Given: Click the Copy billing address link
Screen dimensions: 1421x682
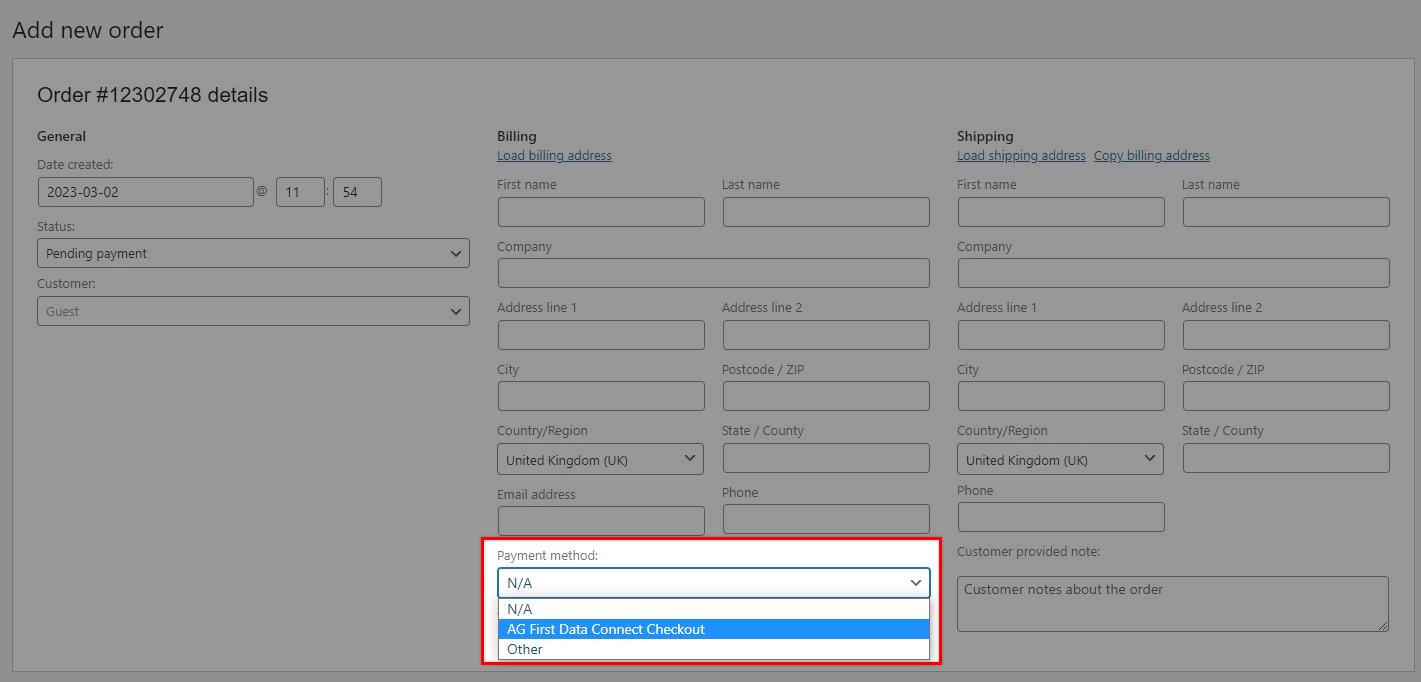Looking at the screenshot, I should 1152,156.
